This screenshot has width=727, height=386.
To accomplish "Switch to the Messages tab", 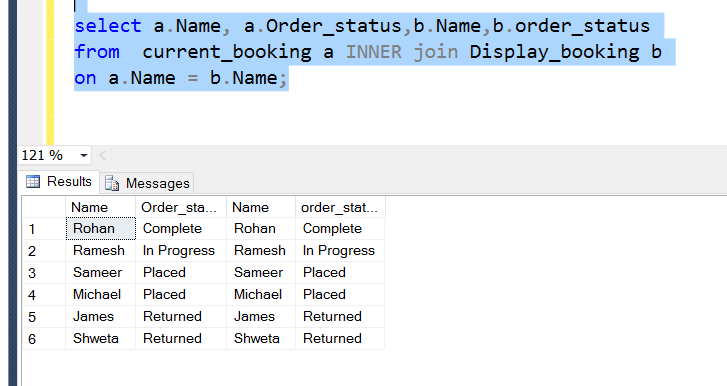I will (147, 184).
